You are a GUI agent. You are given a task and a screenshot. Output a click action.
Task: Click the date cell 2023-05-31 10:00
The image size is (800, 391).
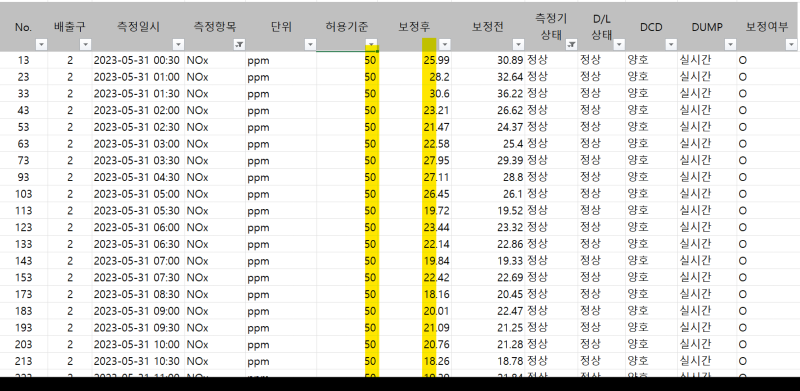[138, 344]
